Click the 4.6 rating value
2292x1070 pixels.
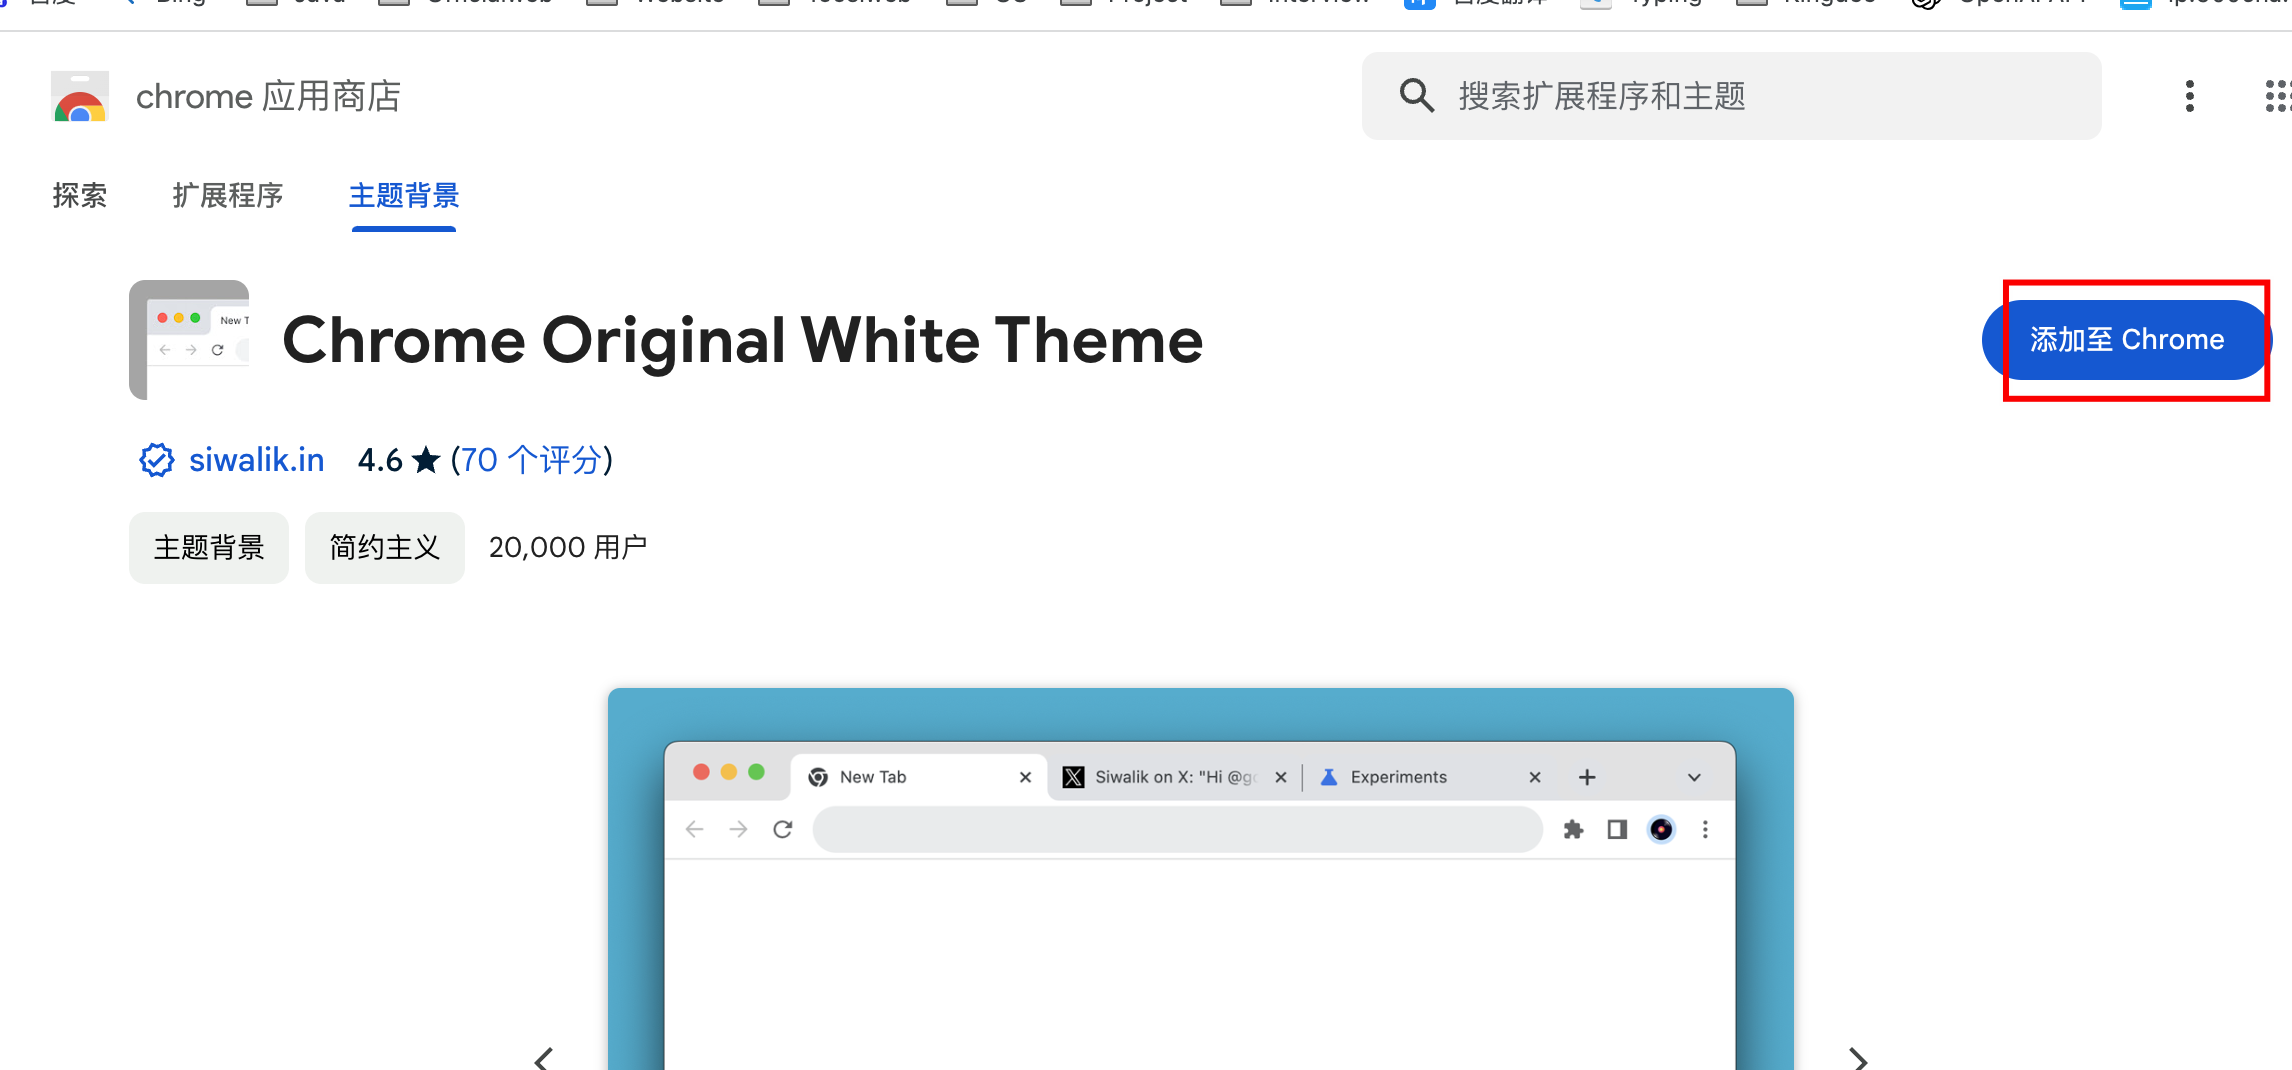[380, 460]
